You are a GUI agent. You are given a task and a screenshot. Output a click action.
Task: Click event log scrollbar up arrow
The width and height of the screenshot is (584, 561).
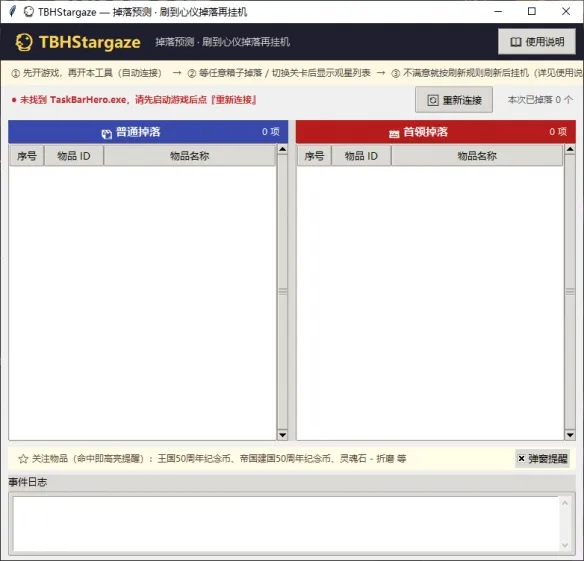pyautogui.click(x=565, y=503)
